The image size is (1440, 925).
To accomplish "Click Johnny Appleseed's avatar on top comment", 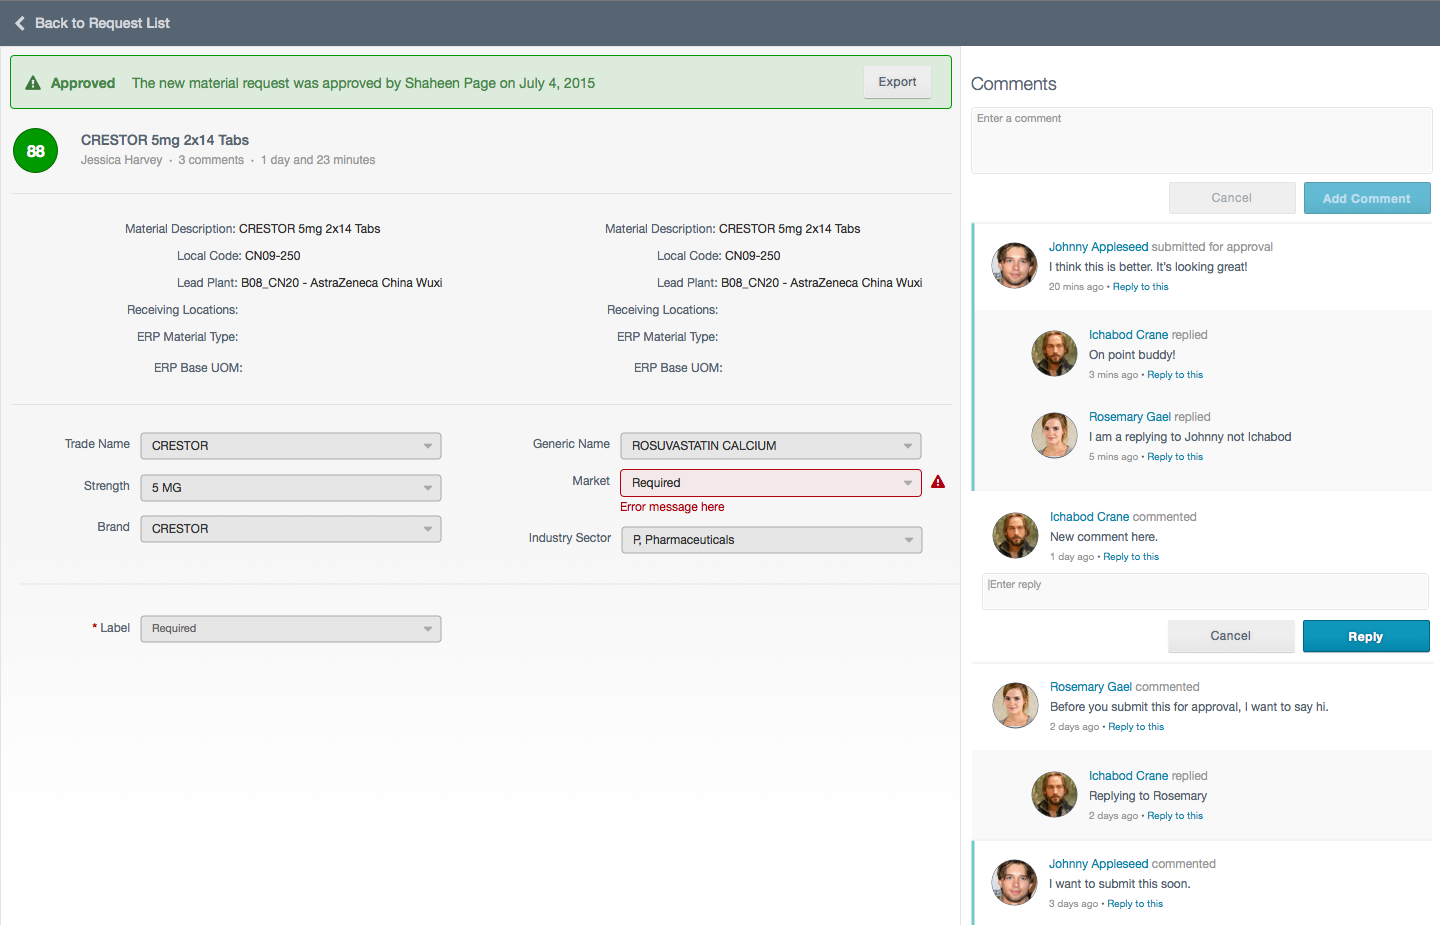I will pos(1014,266).
